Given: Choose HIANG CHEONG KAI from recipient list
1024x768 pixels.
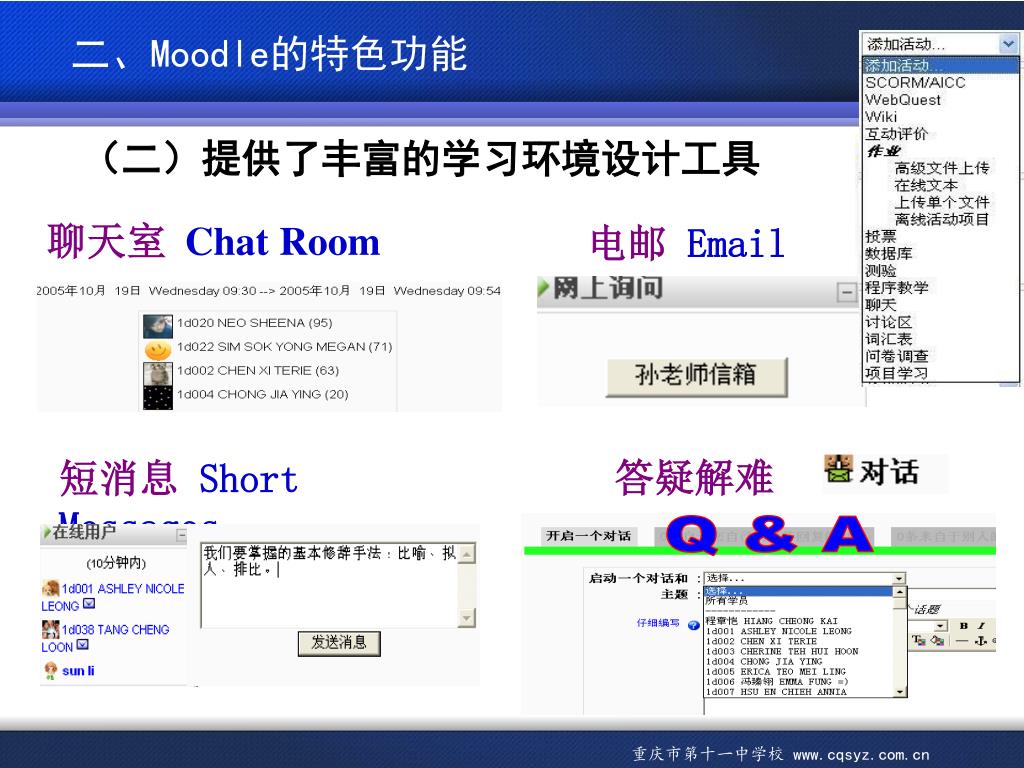Looking at the screenshot, I should tap(771, 621).
